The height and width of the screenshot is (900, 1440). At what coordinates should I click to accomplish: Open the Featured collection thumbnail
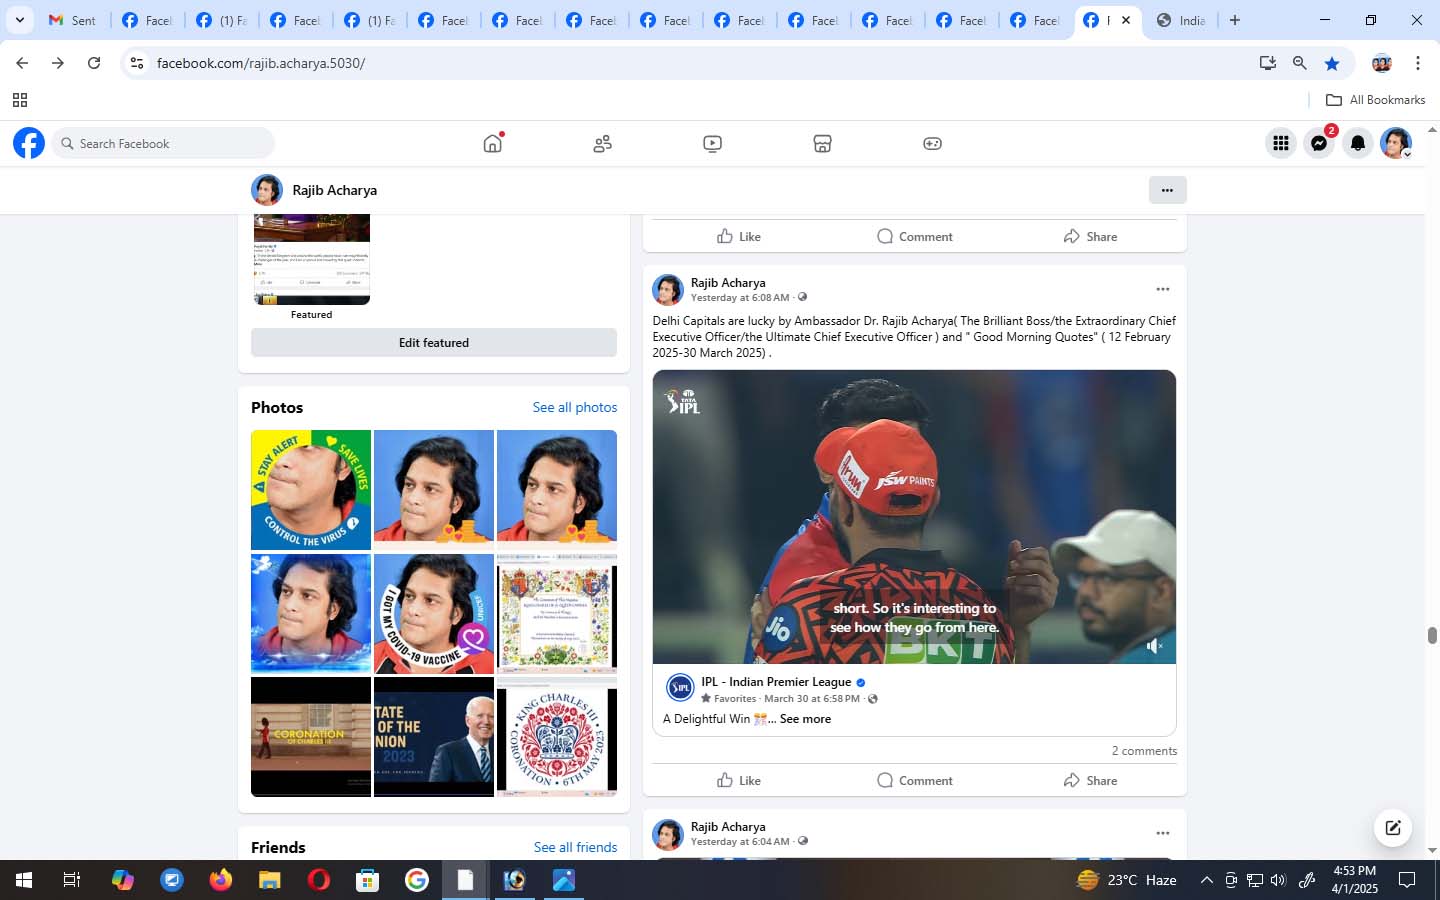point(312,259)
